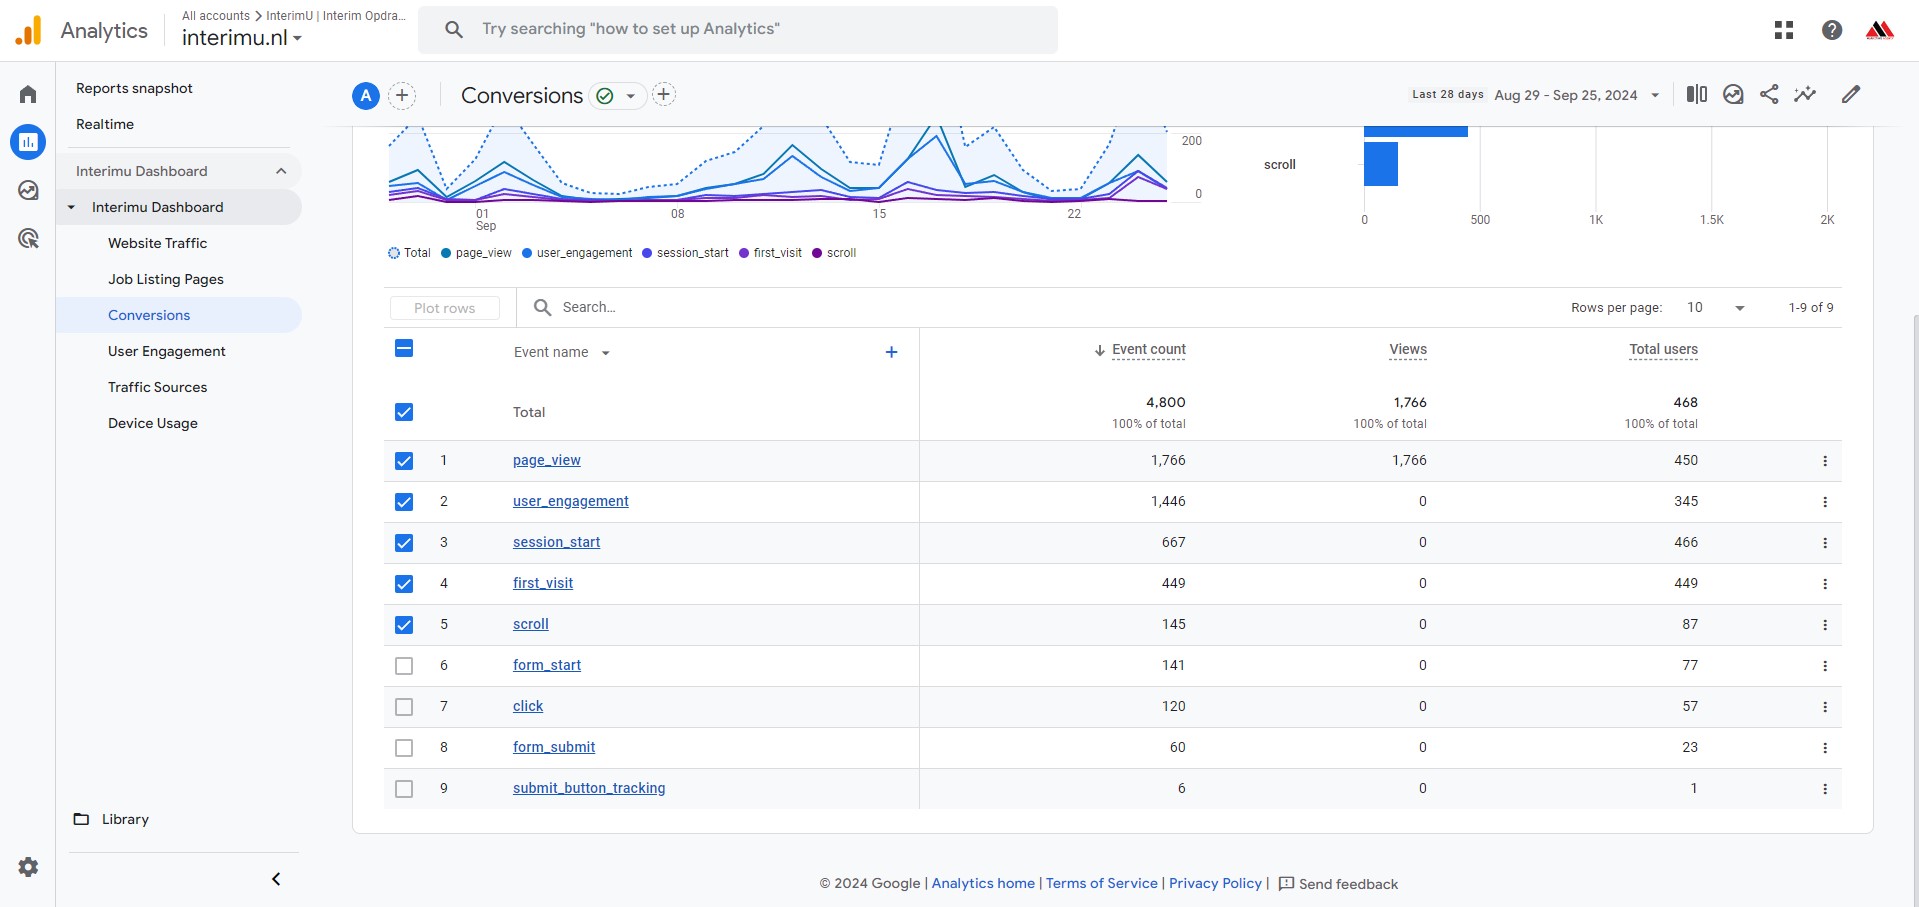
Task: Go to Traffic Sources report
Action: point(157,387)
